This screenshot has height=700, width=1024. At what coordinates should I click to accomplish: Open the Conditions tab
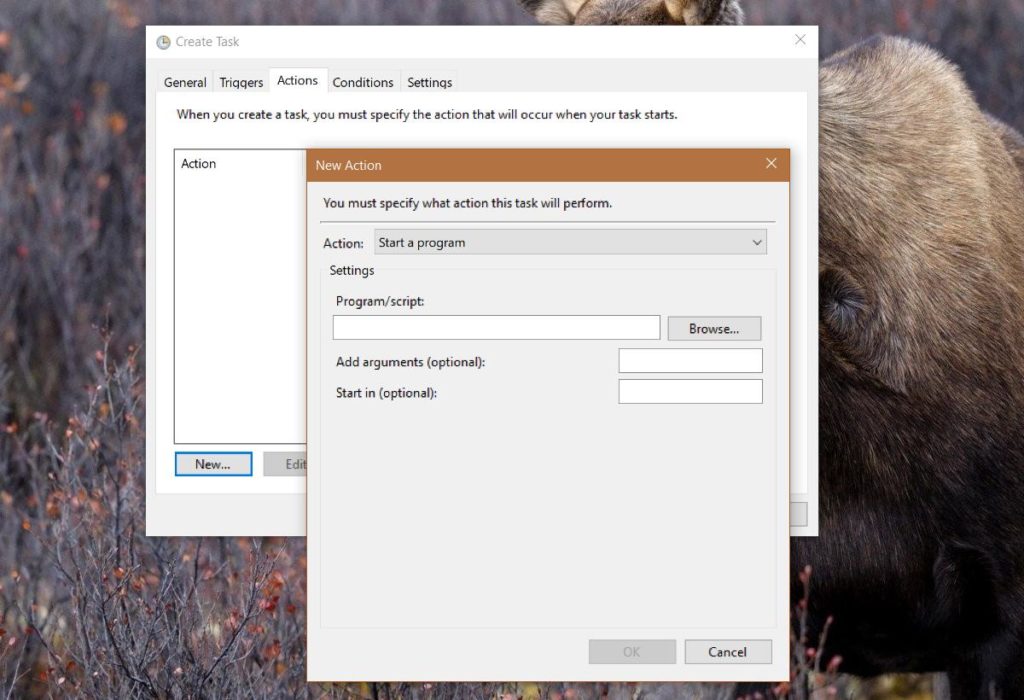coord(363,82)
